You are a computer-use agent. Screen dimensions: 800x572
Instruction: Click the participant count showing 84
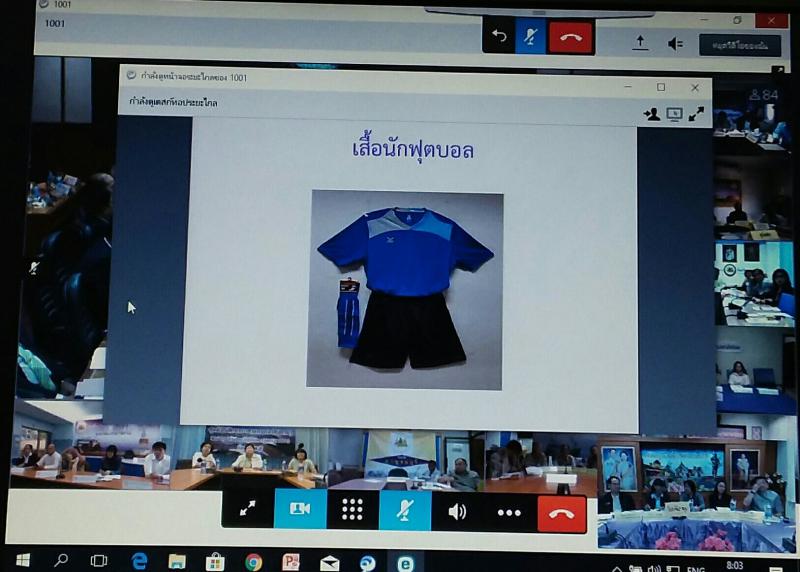coord(764,94)
